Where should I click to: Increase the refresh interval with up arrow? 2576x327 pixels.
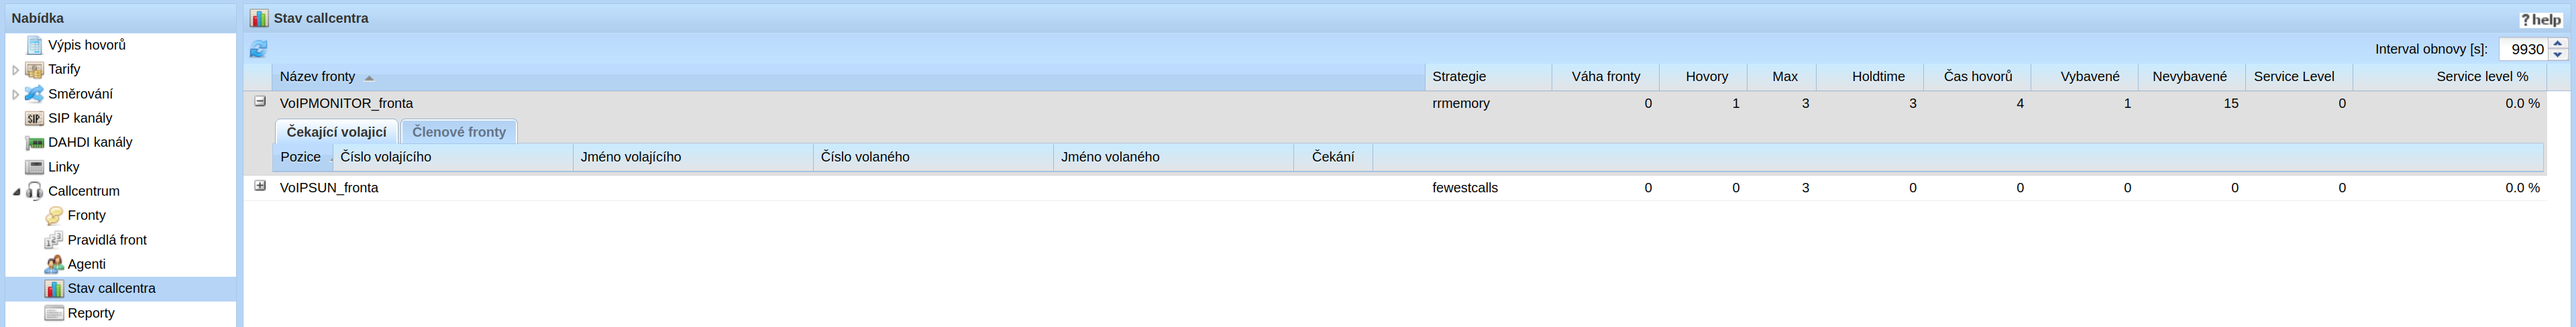[2558, 43]
